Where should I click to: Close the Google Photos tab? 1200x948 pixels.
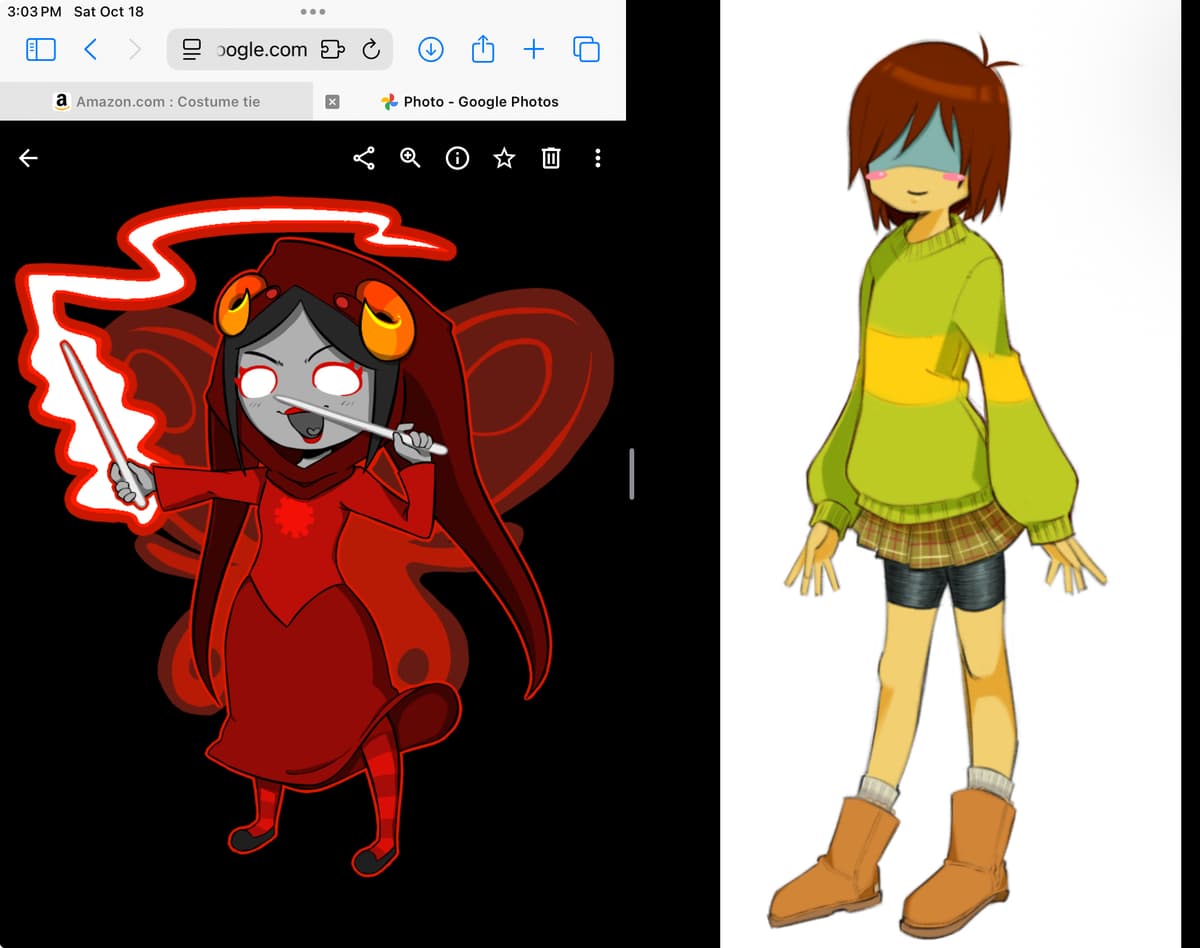[333, 101]
